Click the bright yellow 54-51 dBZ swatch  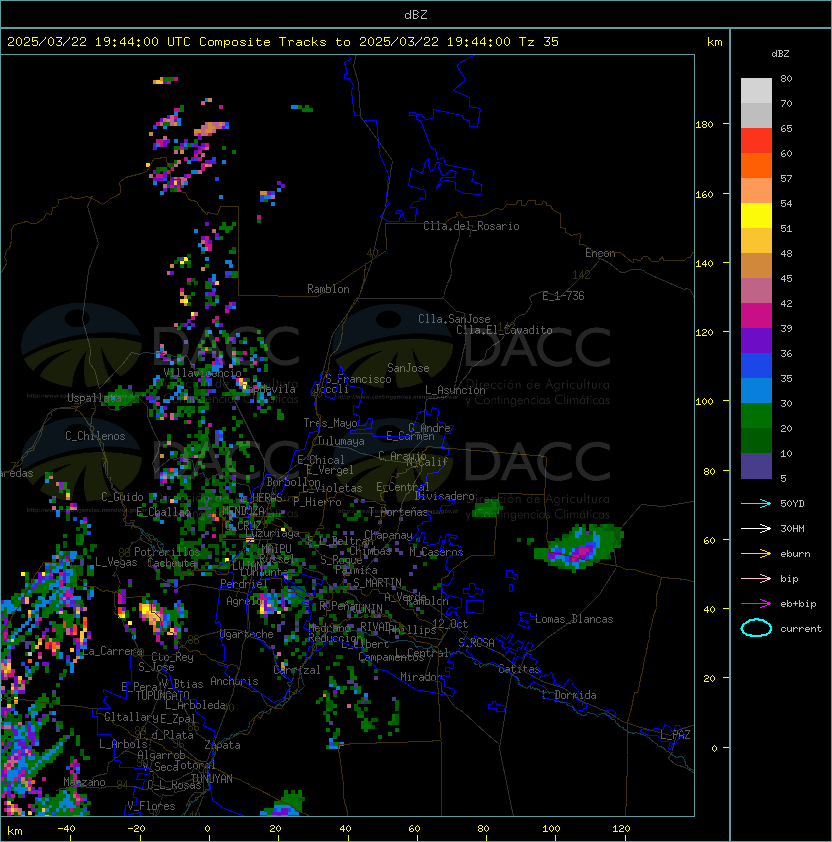(756, 216)
